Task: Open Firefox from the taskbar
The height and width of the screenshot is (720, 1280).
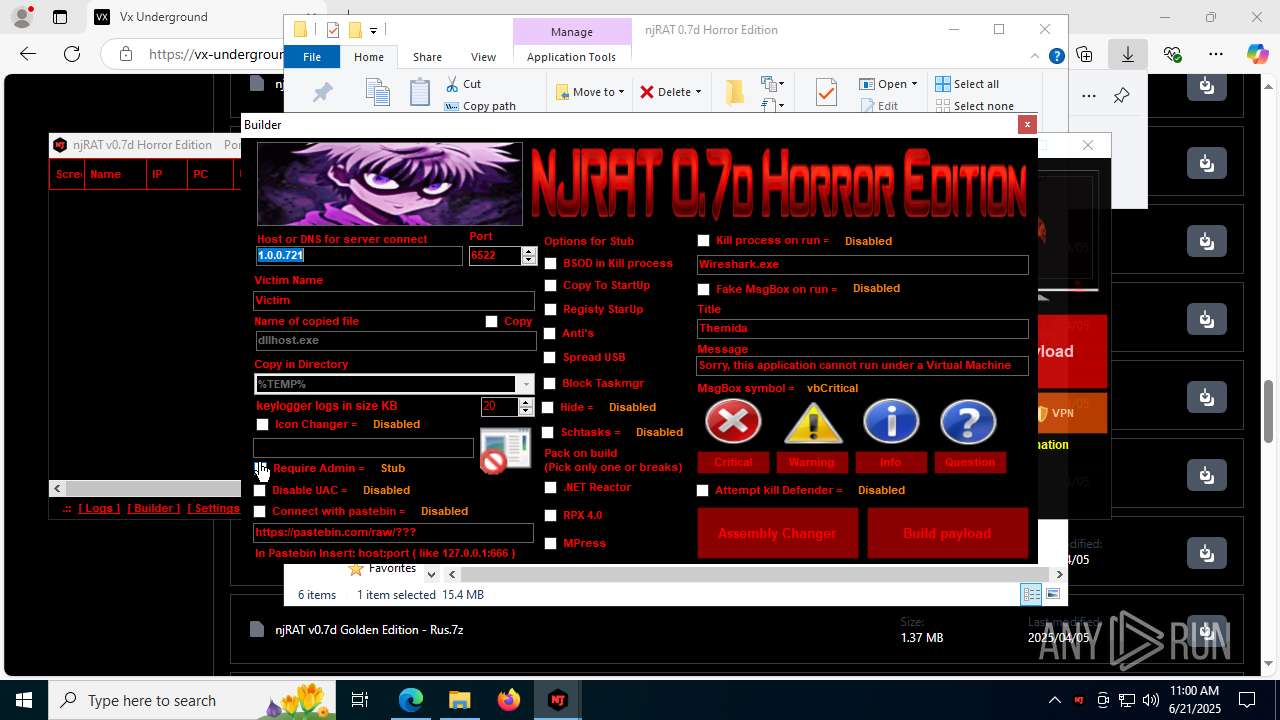Action: (509, 700)
